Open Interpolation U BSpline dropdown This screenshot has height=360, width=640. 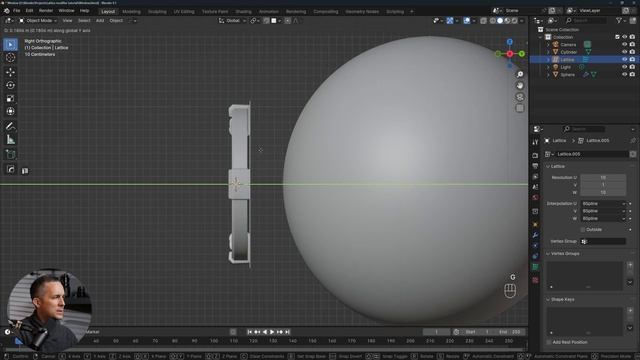coord(603,204)
